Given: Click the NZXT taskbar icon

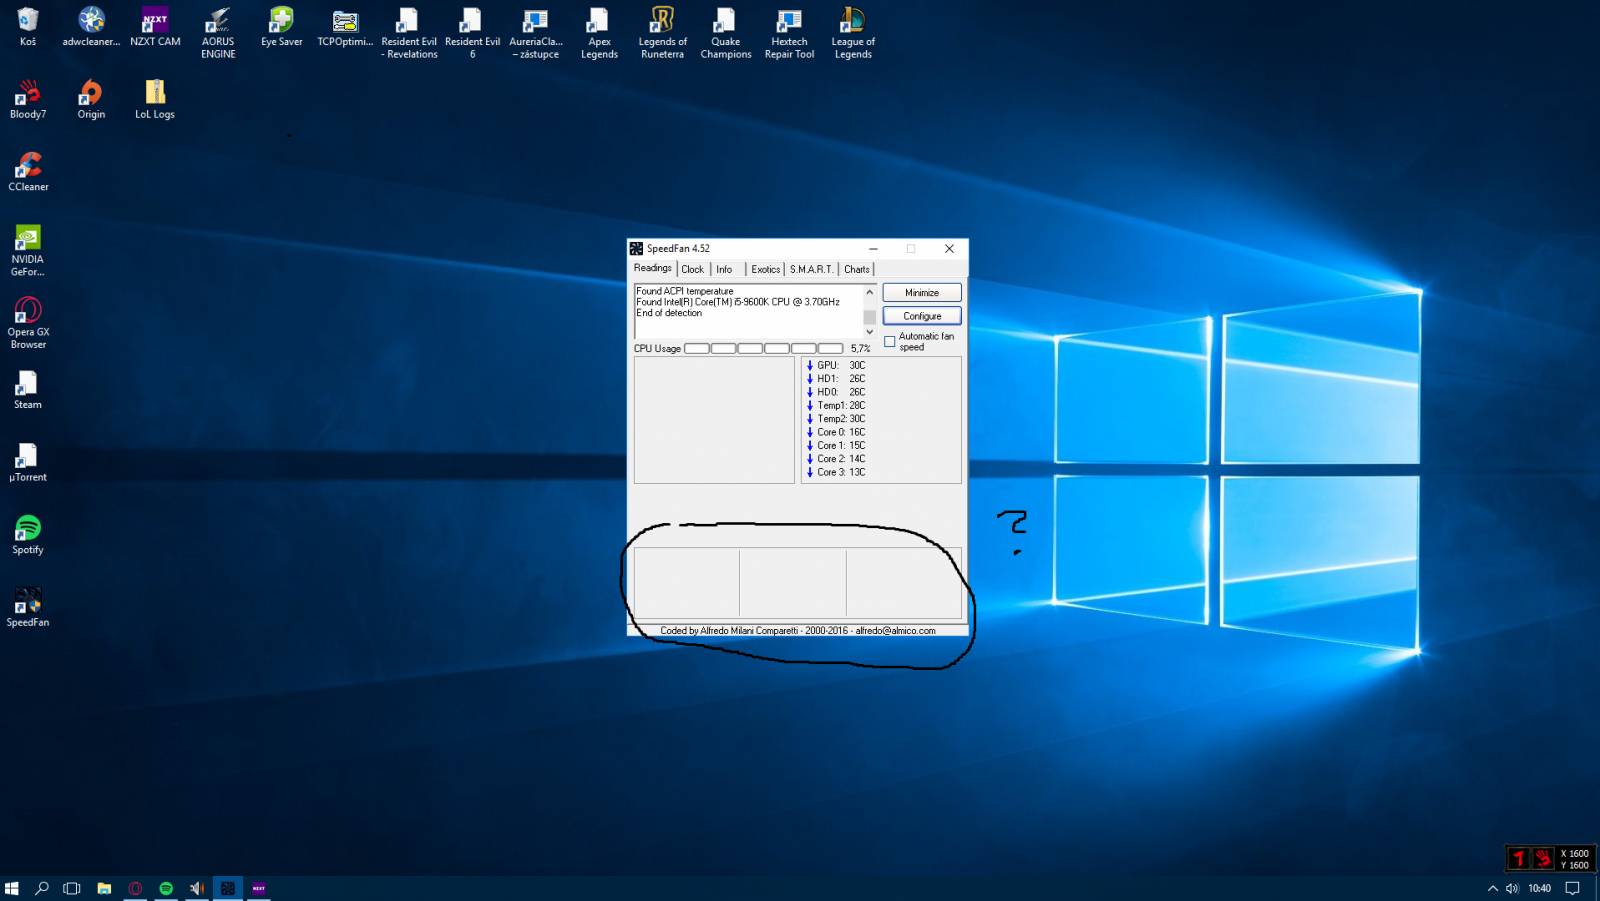Looking at the screenshot, I should (x=259, y=888).
